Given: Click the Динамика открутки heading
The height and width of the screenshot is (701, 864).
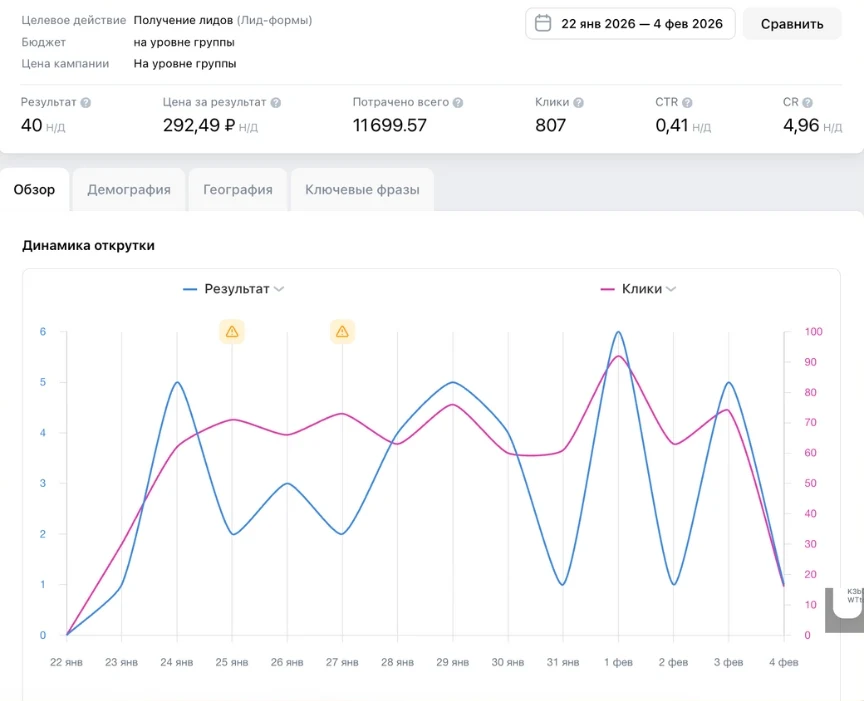Looking at the screenshot, I should (88, 245).
